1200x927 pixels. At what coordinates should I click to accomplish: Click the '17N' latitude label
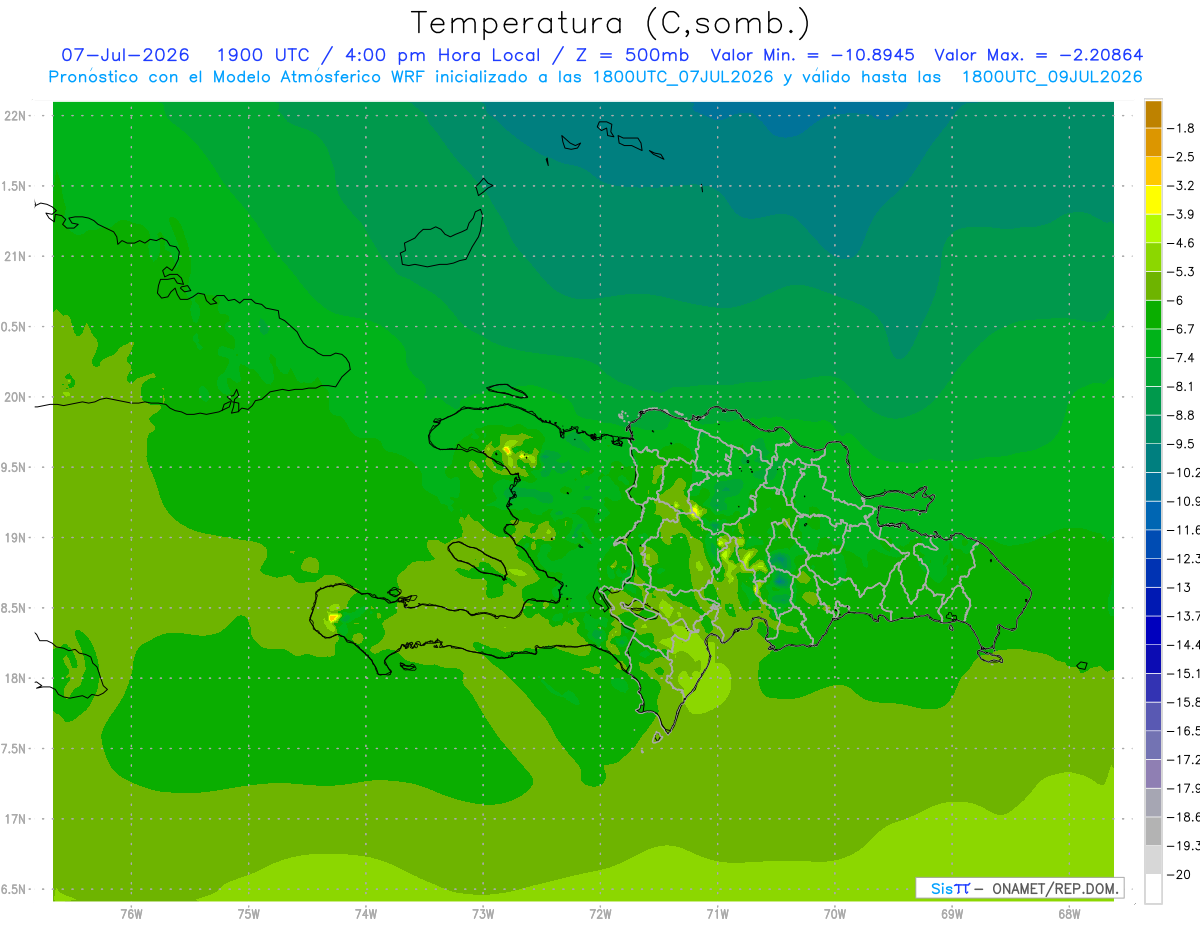(15, 819)
